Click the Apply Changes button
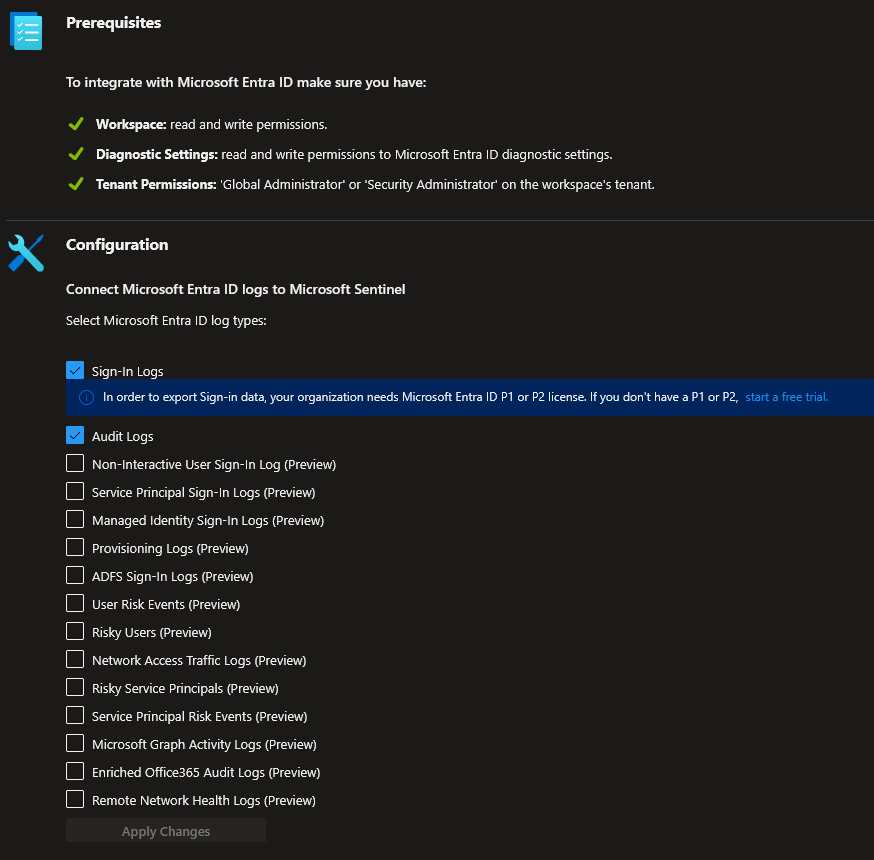874x860 pixels. pyautogui.click(x=166, y=831)
